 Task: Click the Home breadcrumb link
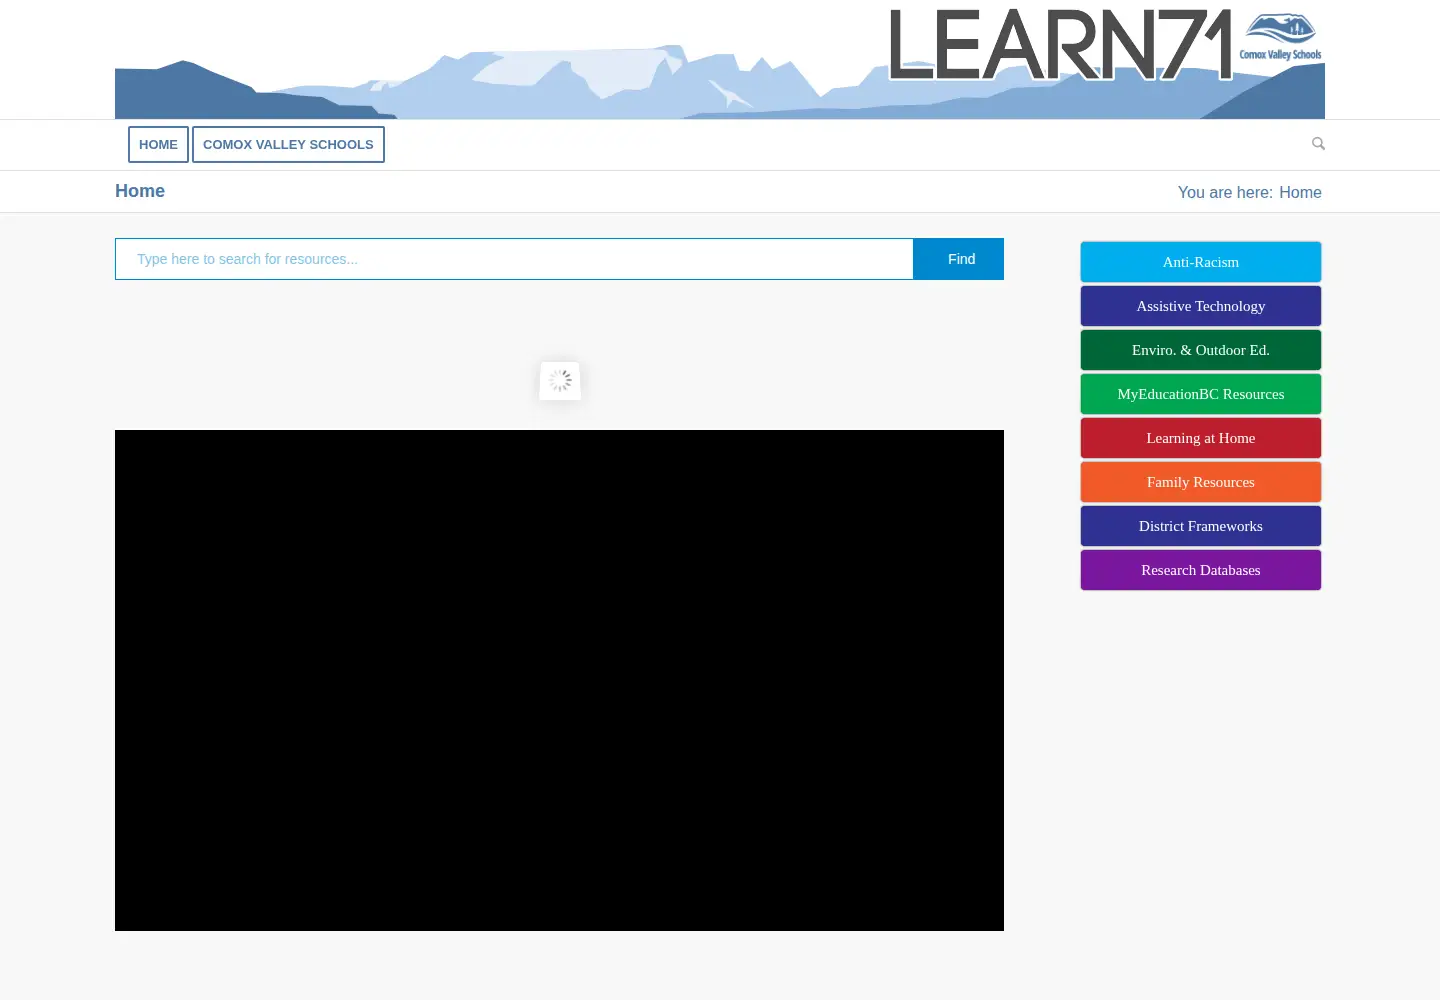tap(1300, 192)
